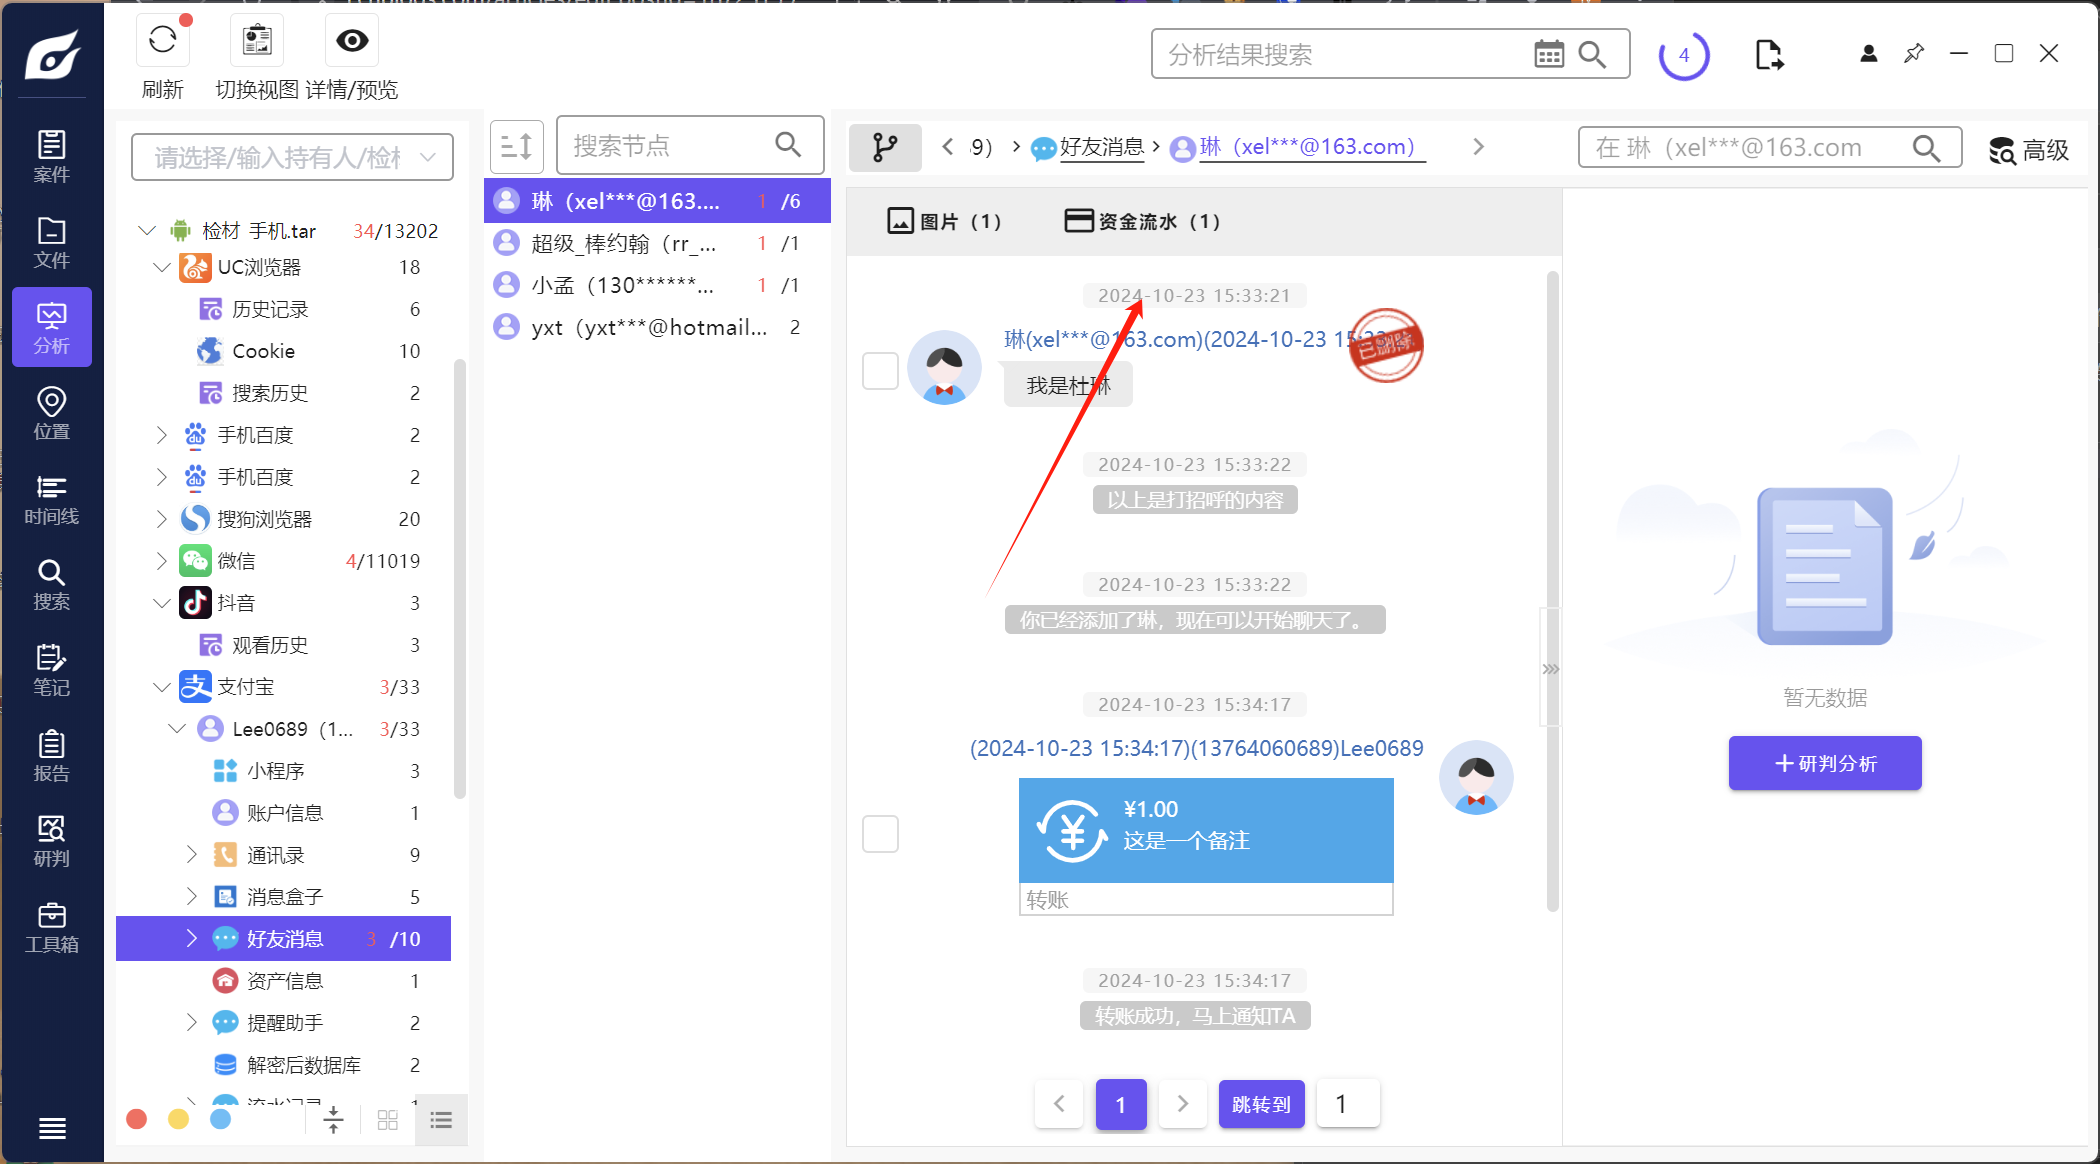Switch to the 资金流水 (1) tab
The width and height of the screenshot is (2100, 1164).
click(x=1142, y=221)
